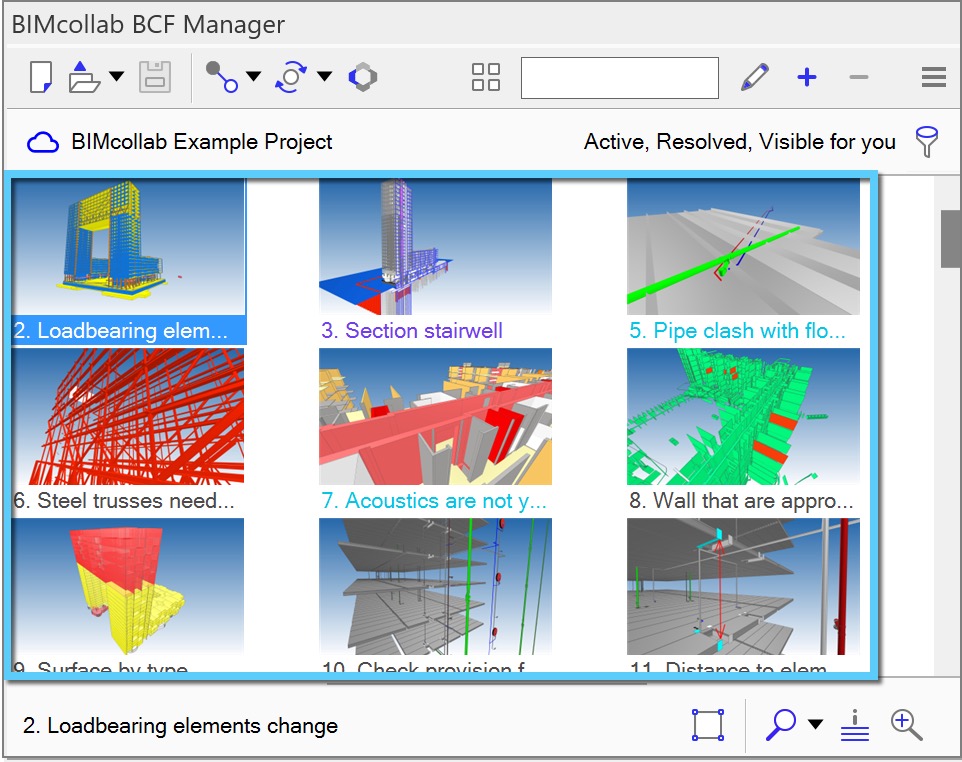962x762 pixels.
Task: Edit the selected issue with pencil icon
Action: (755, 77)
